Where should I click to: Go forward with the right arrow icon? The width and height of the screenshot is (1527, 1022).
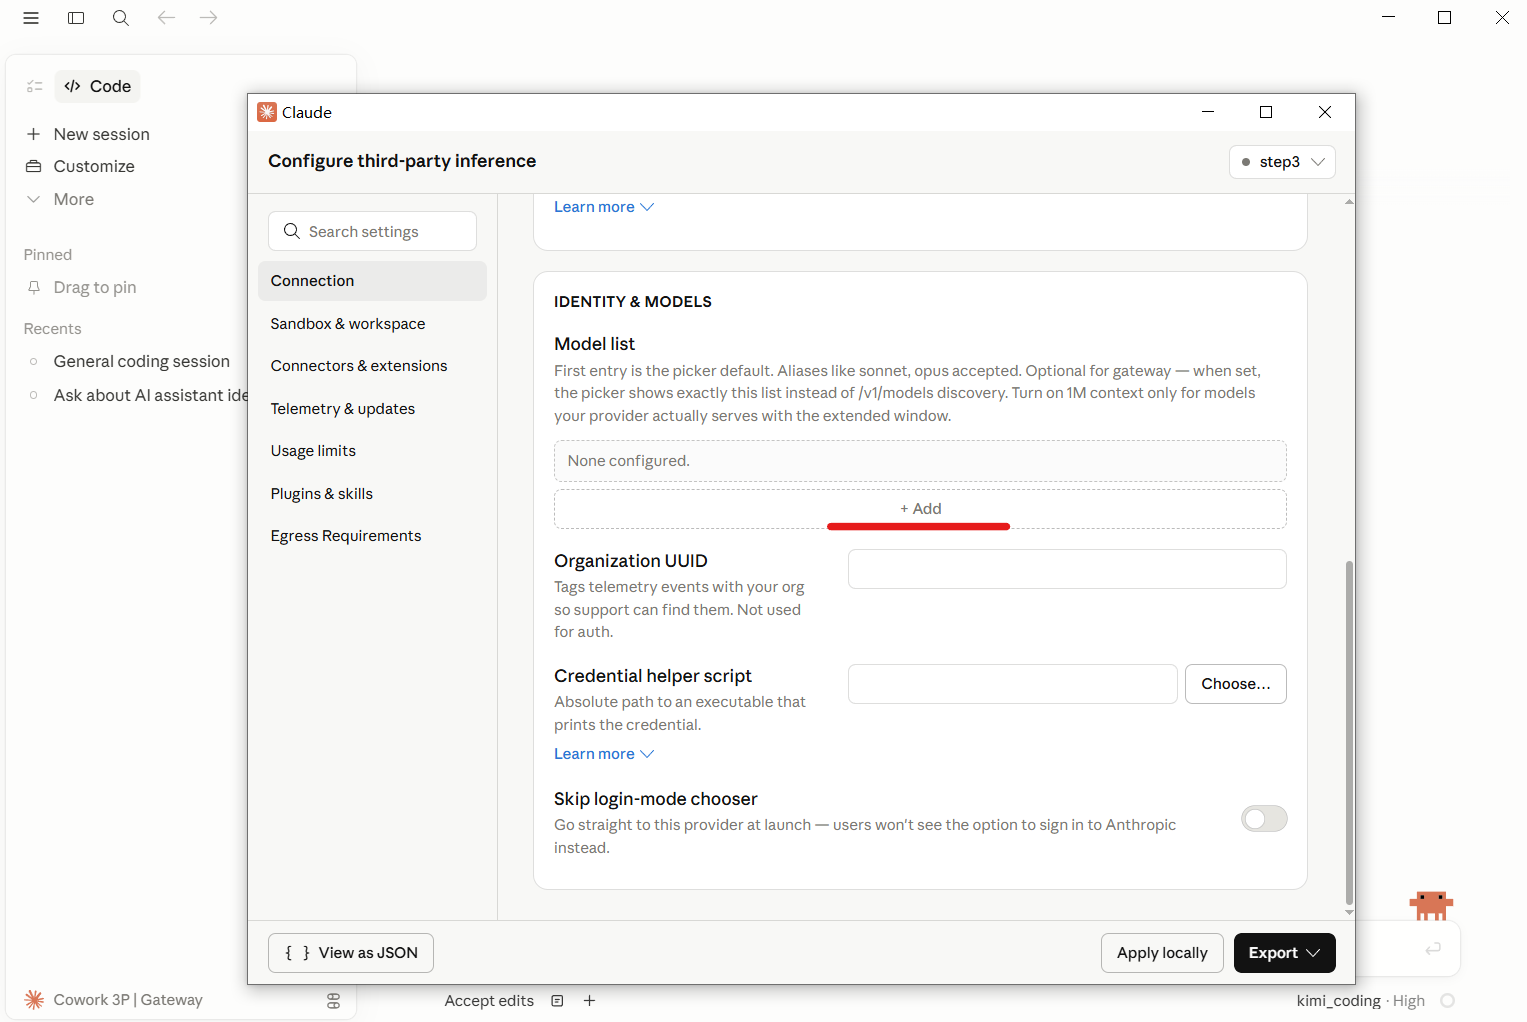pos(209,18)
